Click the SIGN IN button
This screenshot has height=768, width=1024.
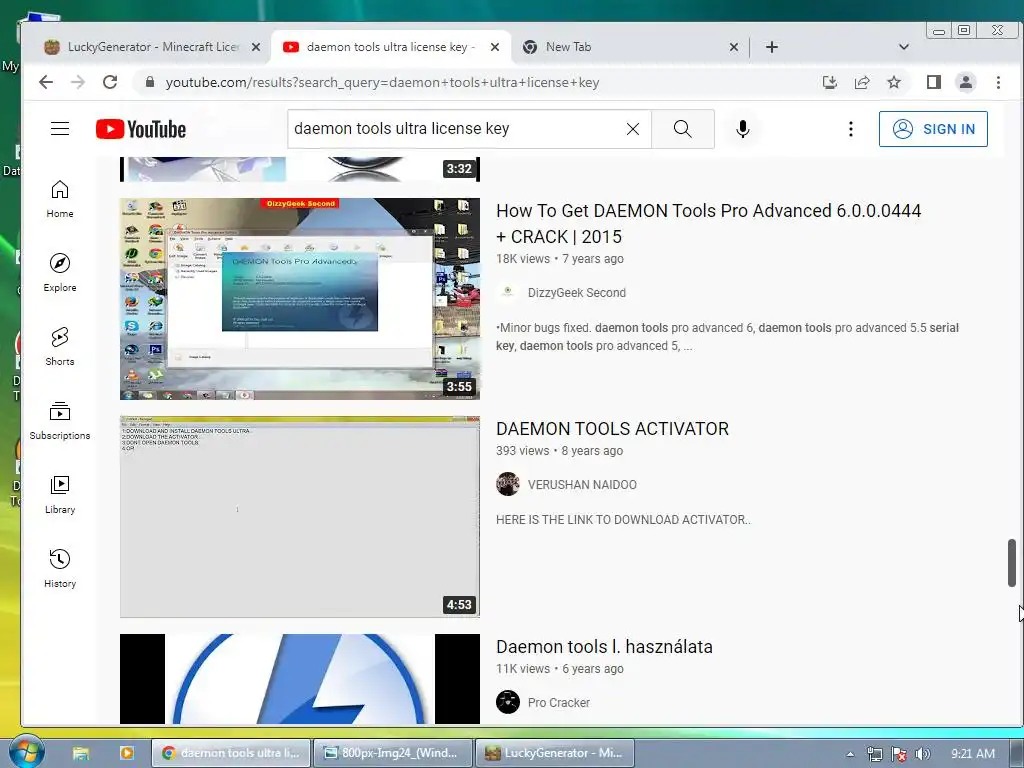(x=933, y=129)
